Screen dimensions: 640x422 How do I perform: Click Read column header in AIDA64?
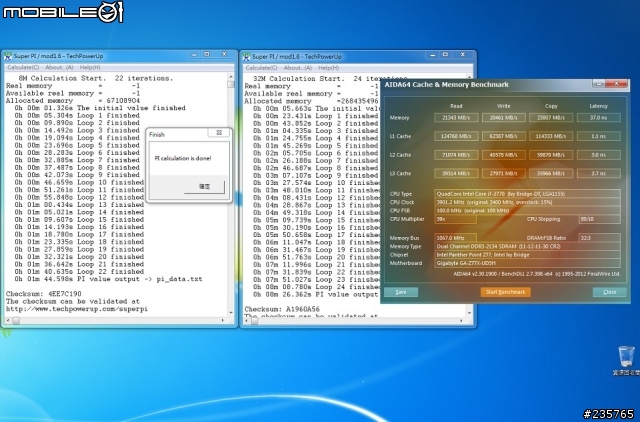(456, 106)
